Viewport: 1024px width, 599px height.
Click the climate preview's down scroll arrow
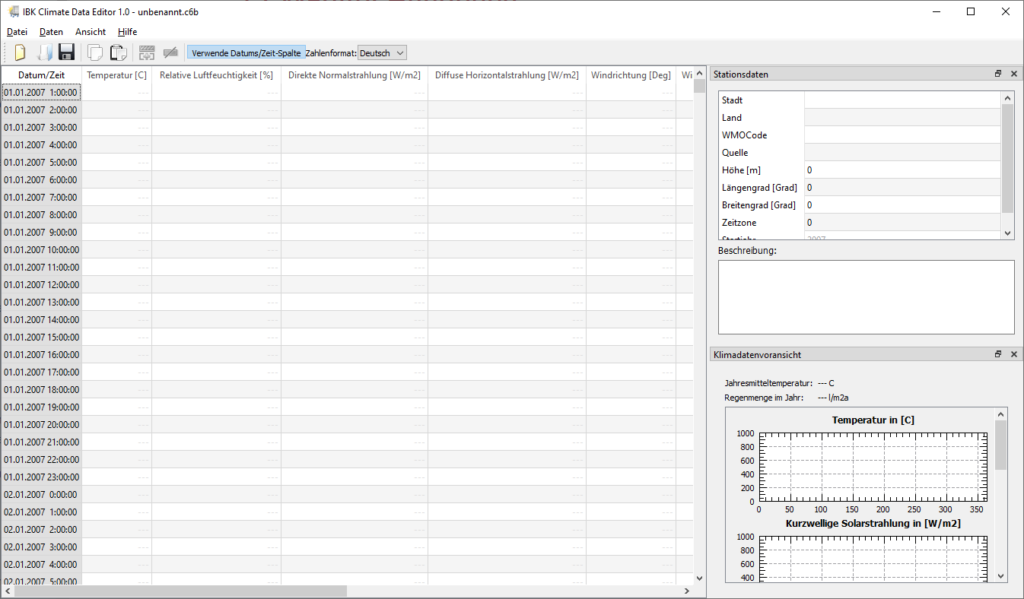click(1000, 576)
